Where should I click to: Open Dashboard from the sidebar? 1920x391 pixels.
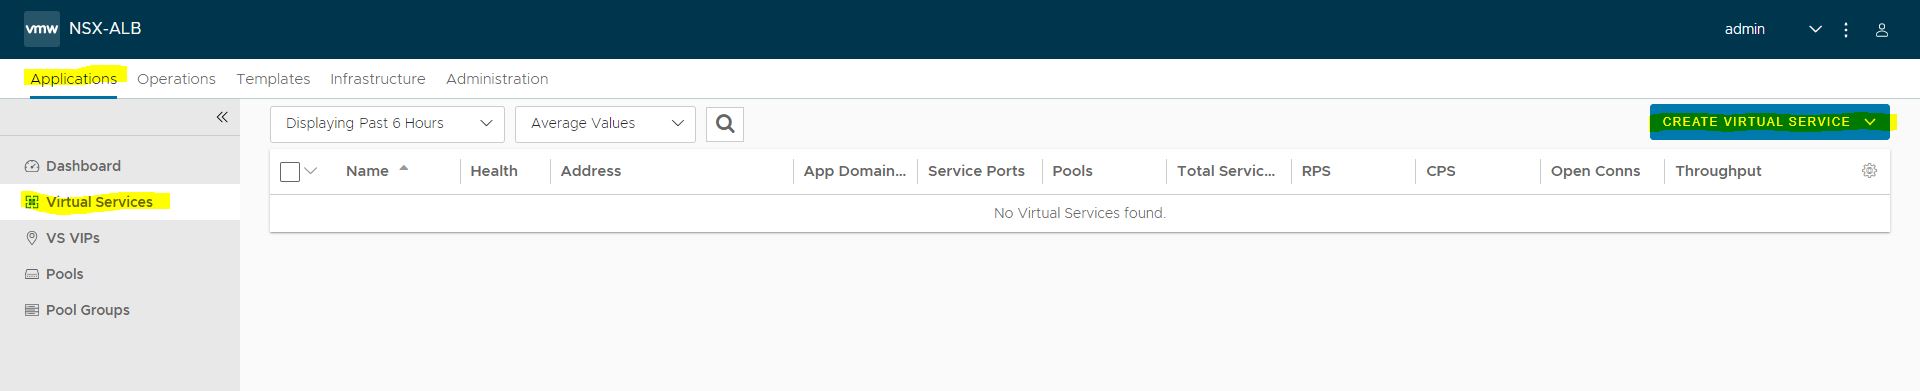pyautogui.click(x=83, y=166)
